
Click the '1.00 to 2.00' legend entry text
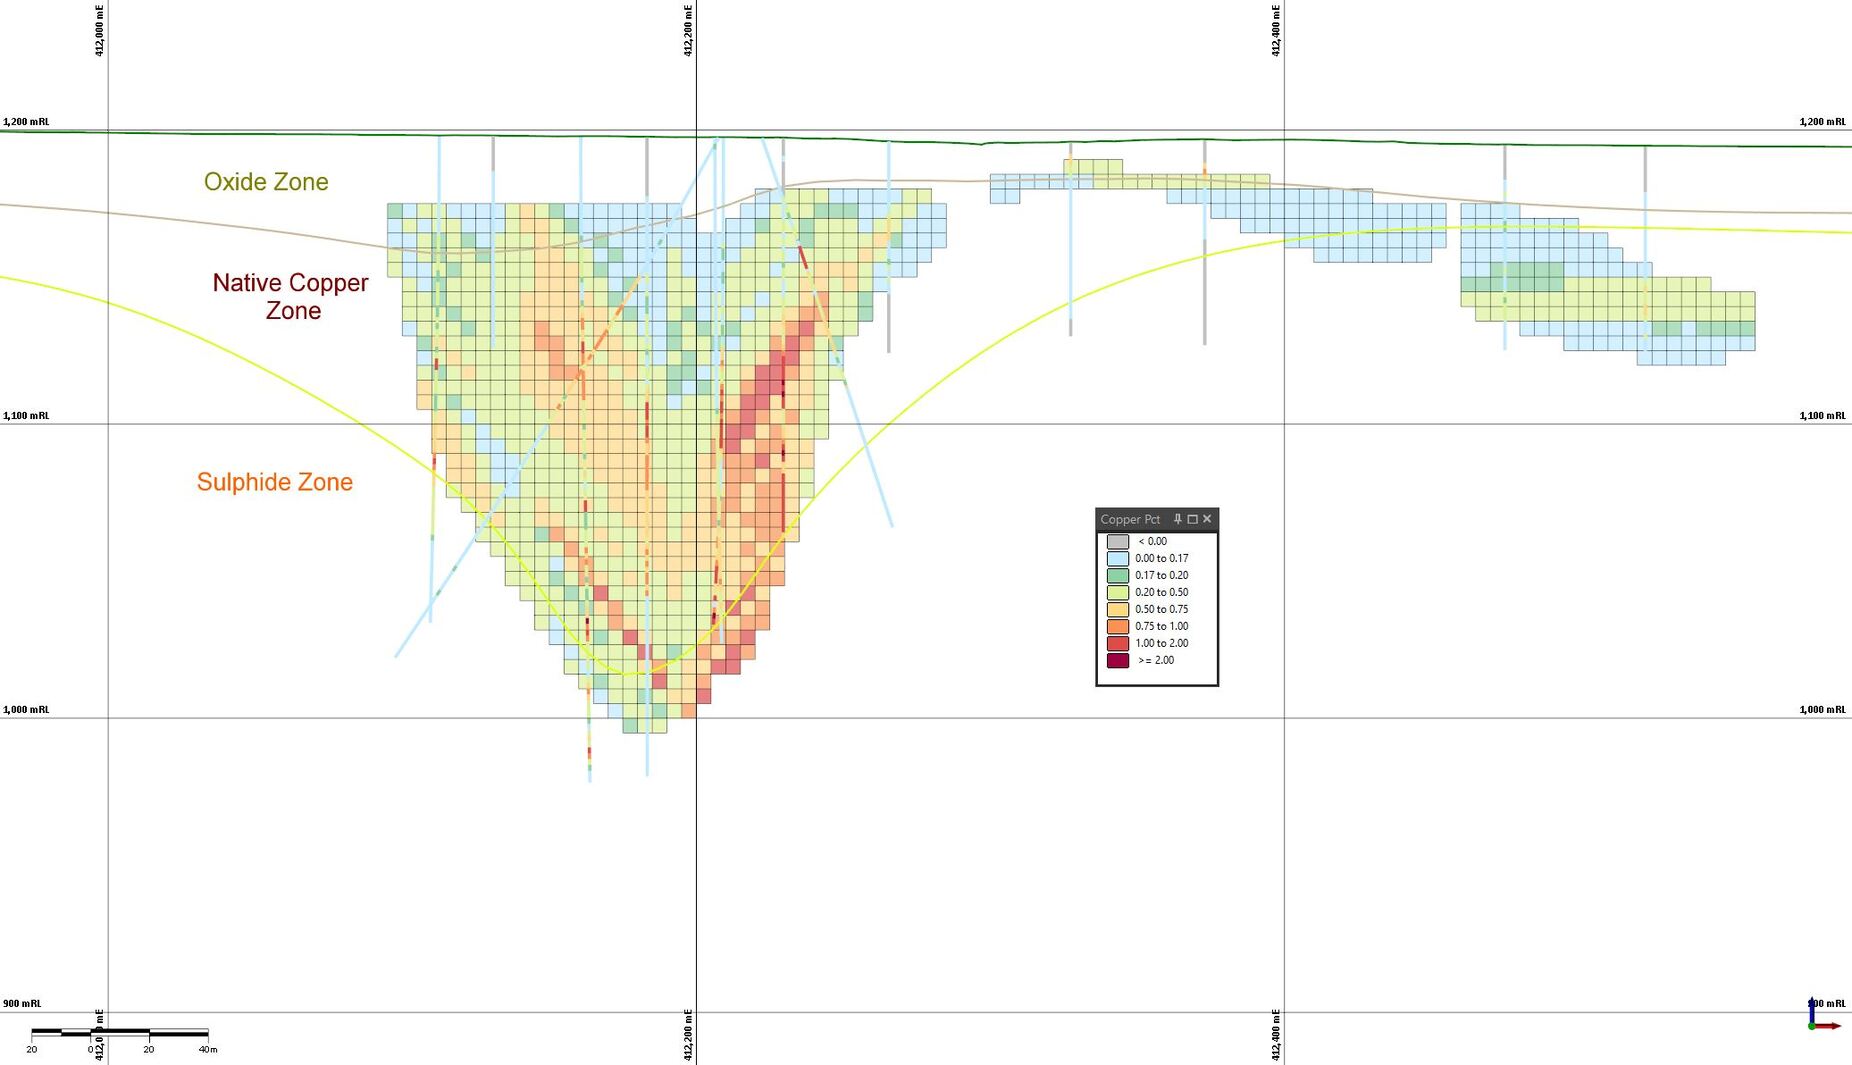click(x=1162, y=642)
